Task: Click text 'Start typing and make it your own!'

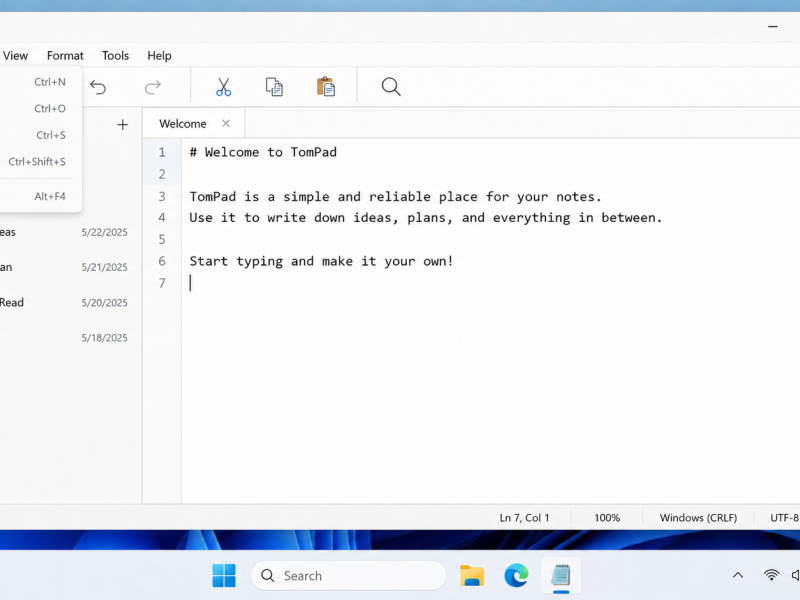Action: (x=321, y=261)
